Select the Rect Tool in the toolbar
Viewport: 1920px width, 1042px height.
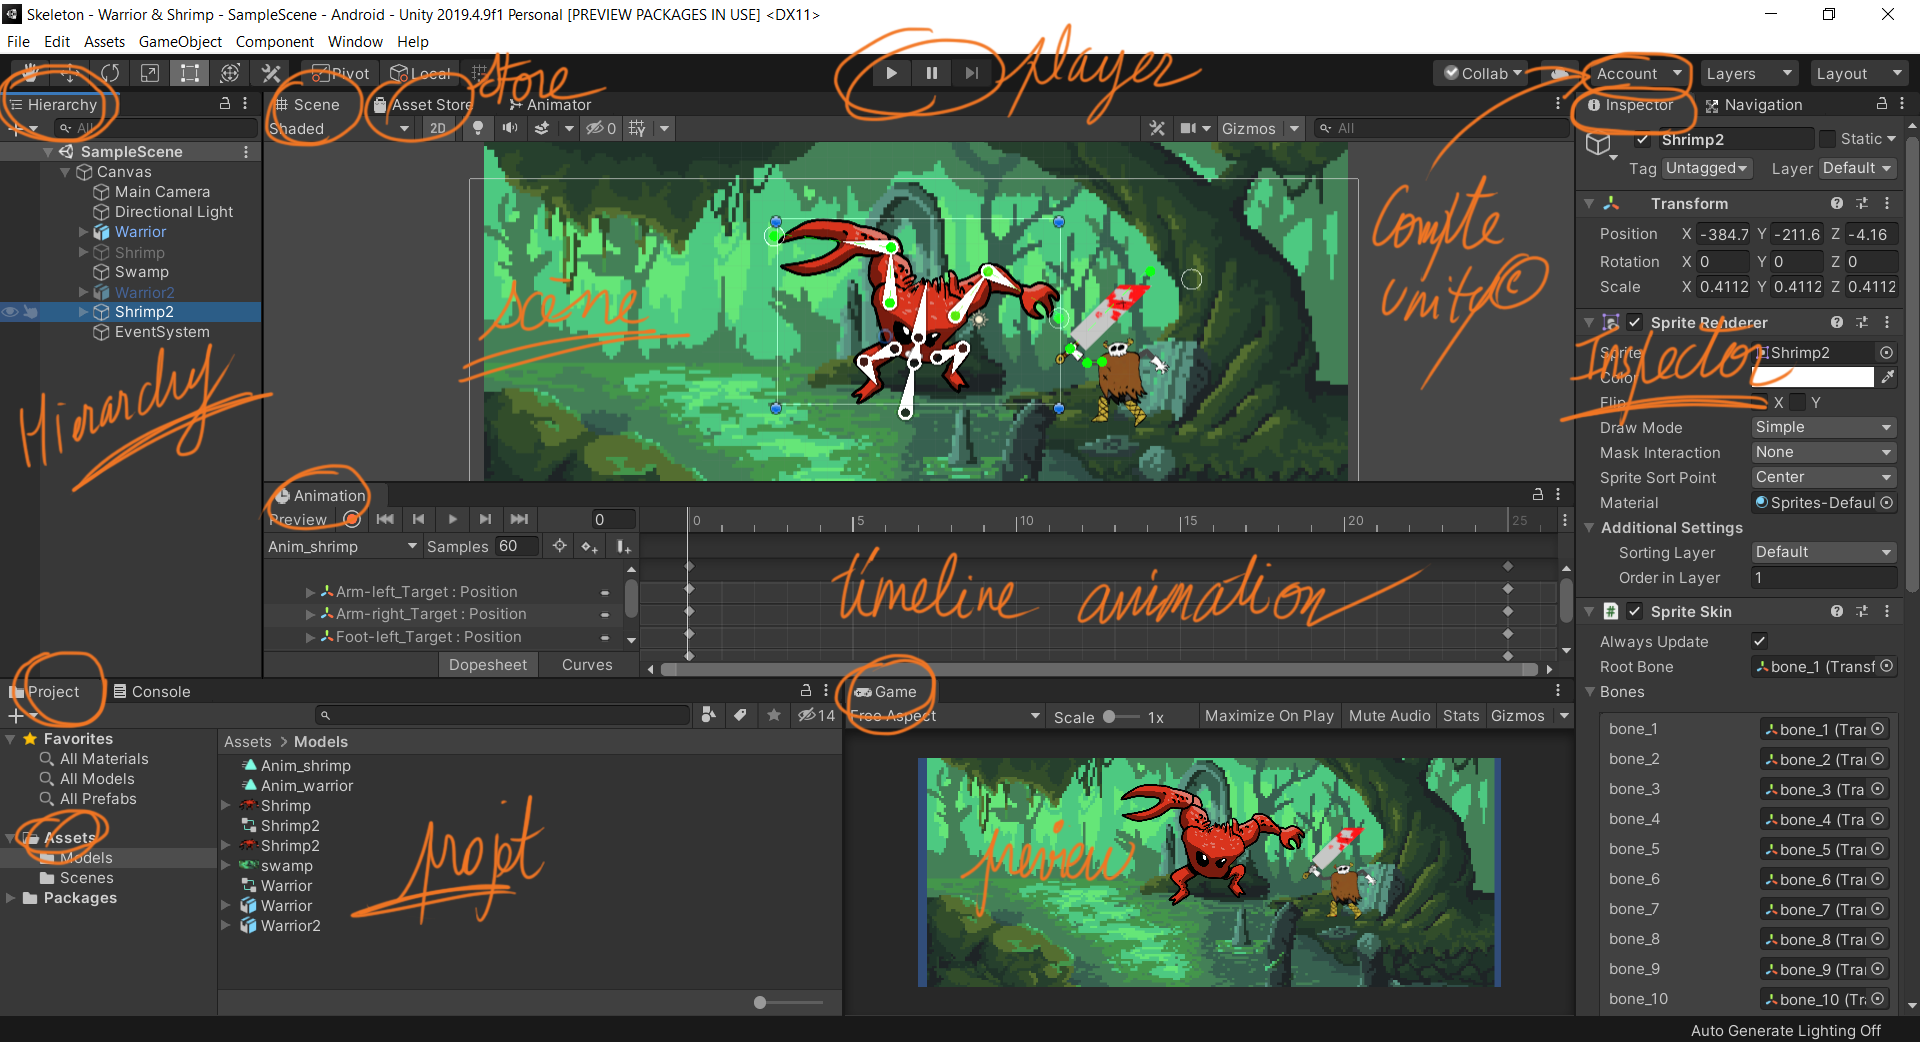coord(189,73)
